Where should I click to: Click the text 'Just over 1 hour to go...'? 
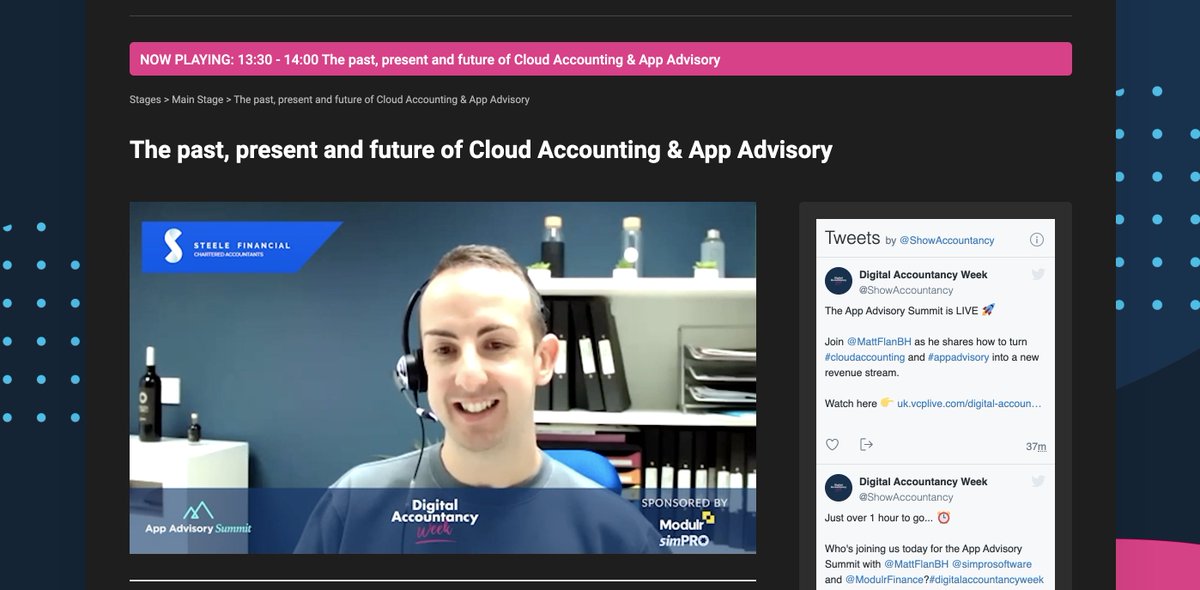(x=879, y=518)
